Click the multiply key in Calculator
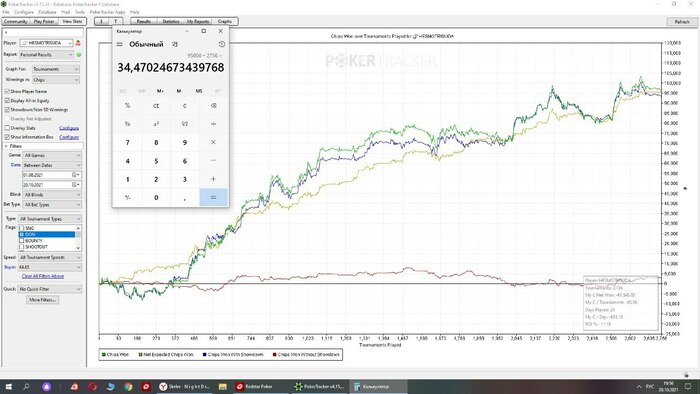 (x=213, y=142)
